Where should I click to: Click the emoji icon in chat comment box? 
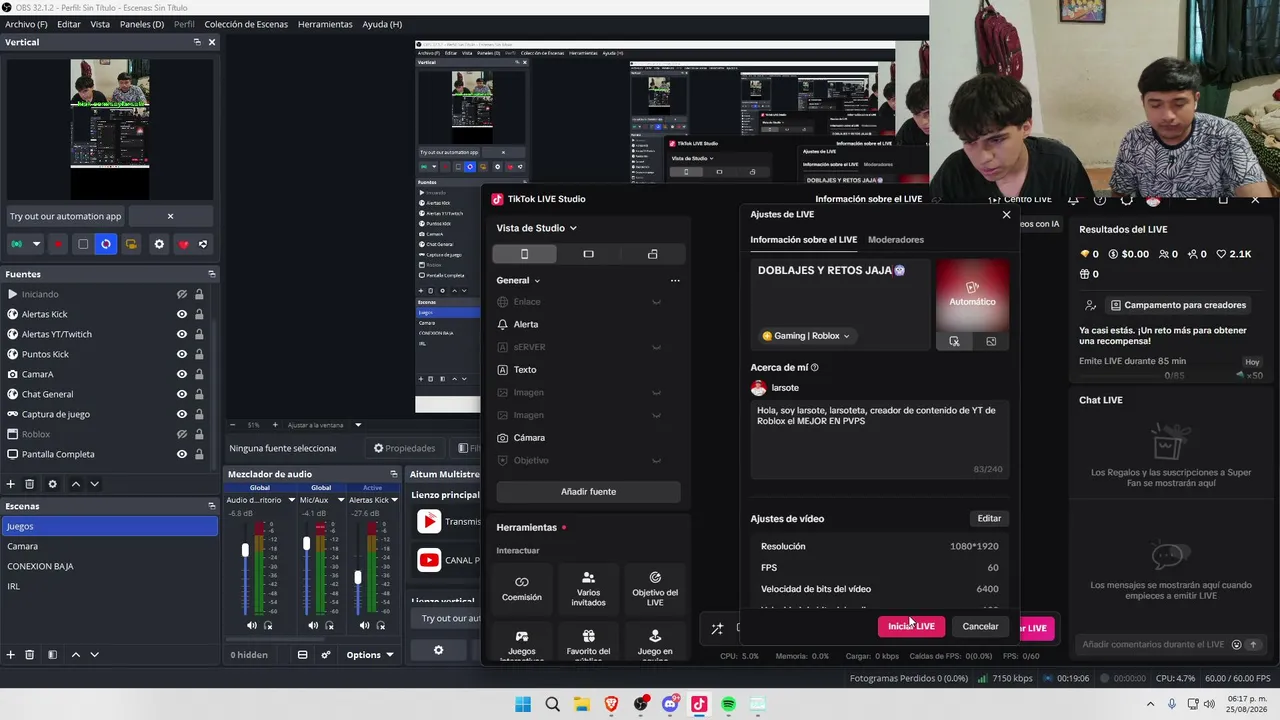point(1237,645)
